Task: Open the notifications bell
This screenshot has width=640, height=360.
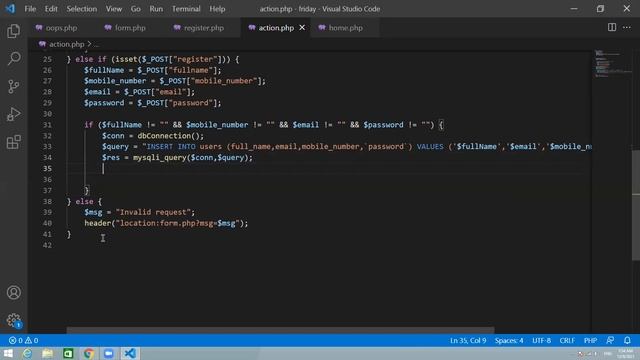Action: (627, 340)
